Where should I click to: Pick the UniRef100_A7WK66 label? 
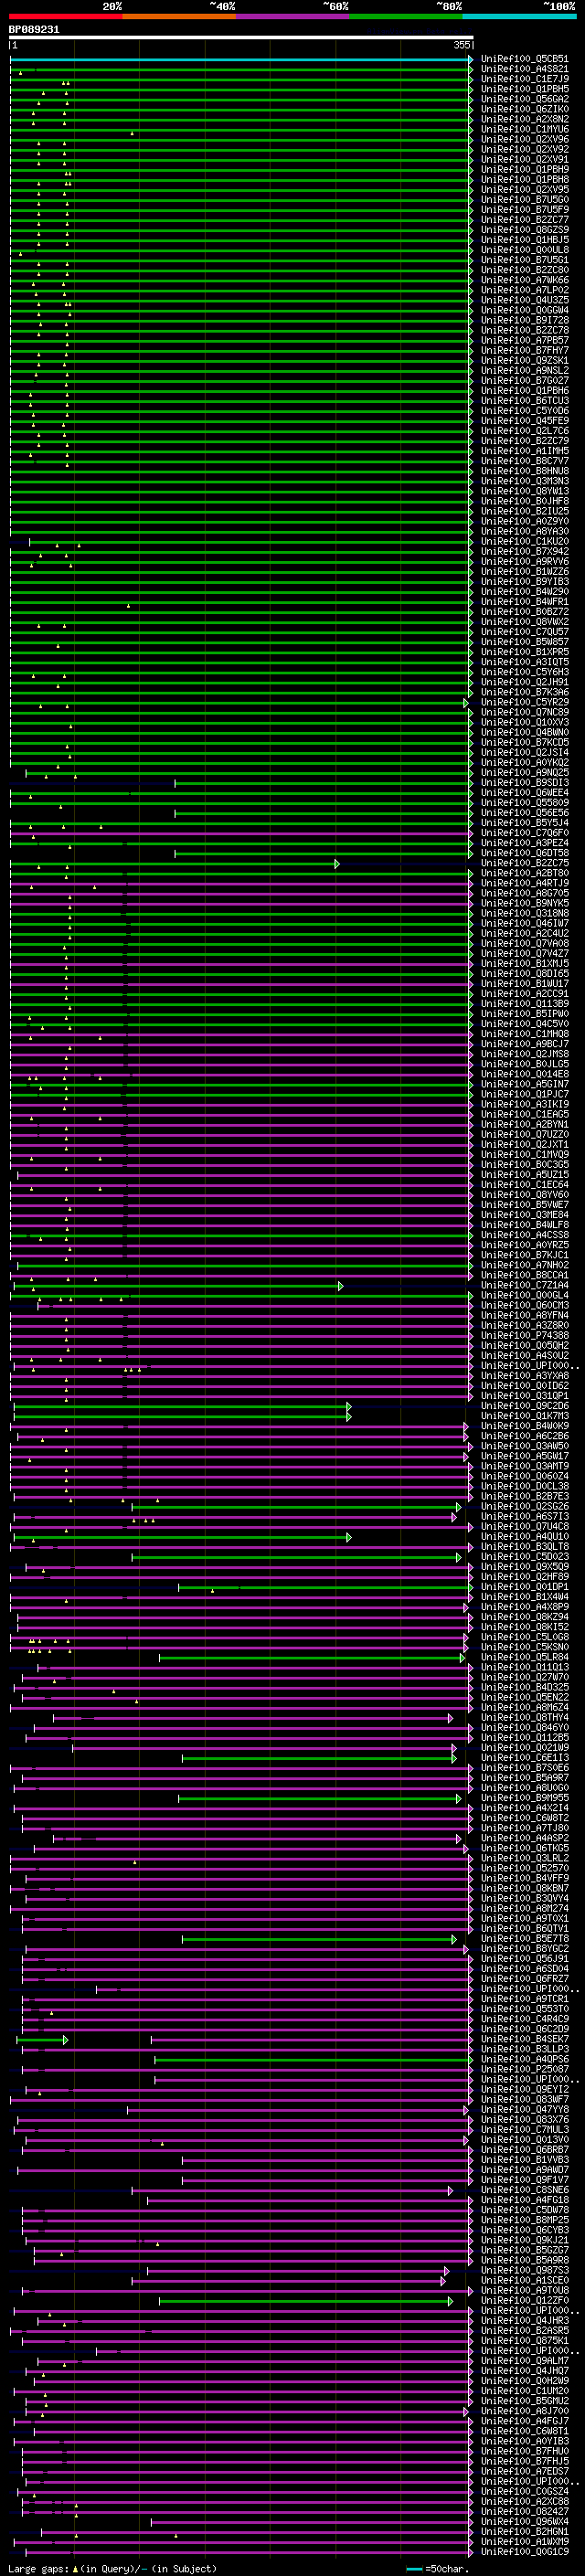pyautogui.click(x=524, y=281)
